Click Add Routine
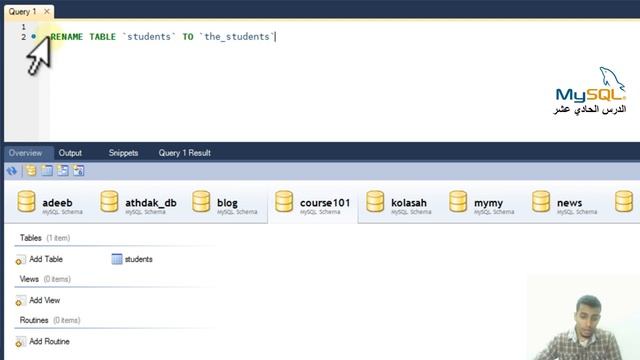 [42, 342]
